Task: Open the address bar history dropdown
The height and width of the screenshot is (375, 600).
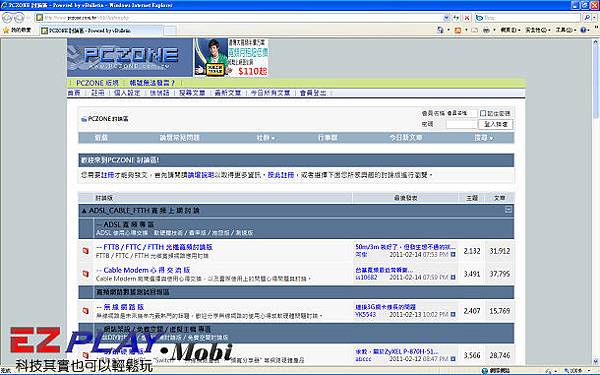Action: click(x=446, y=18)
